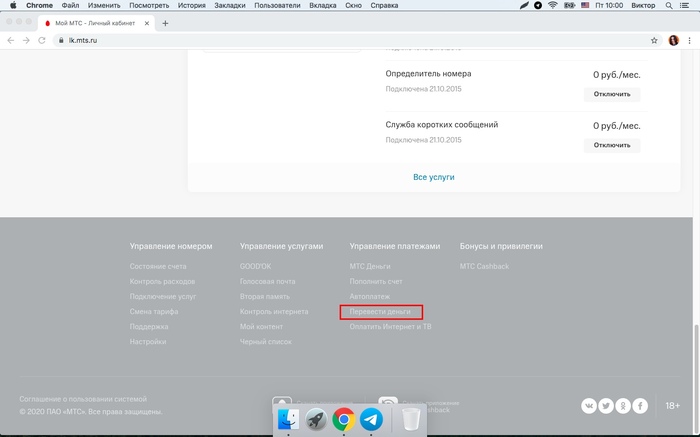Open Chrome three-dot menu
Viewport: 700px width, 437px height.
coord(689,41)
